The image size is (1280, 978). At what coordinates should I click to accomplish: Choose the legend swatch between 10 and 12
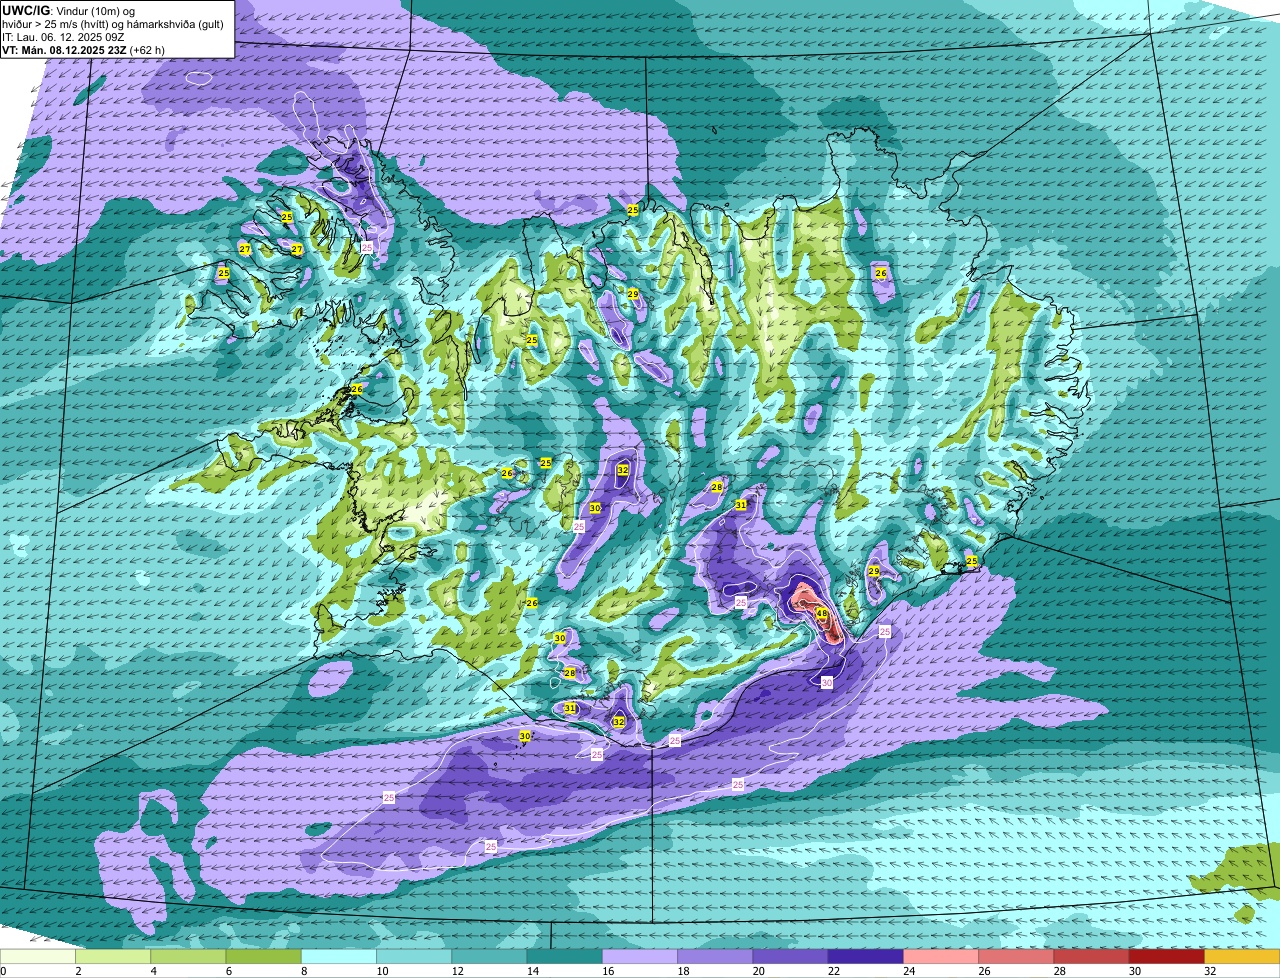click(414, 956)
